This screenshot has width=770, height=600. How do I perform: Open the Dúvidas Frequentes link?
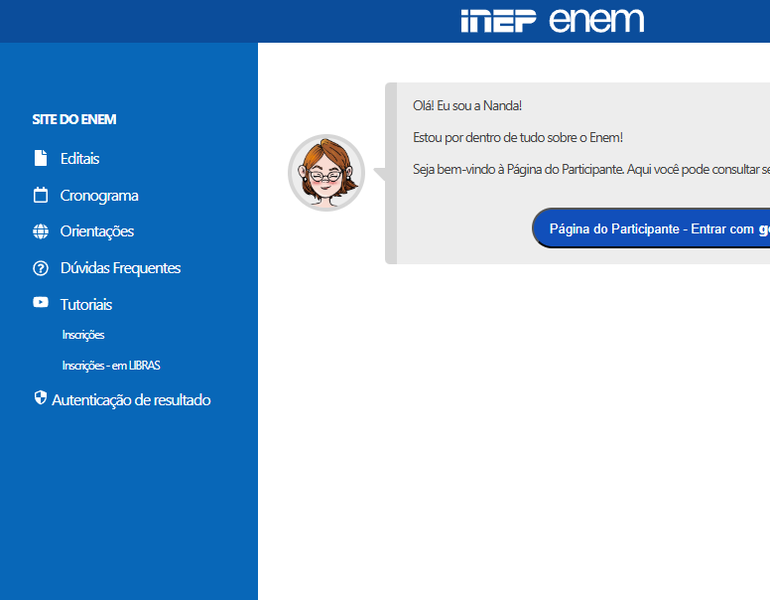[x=120, y=268]
